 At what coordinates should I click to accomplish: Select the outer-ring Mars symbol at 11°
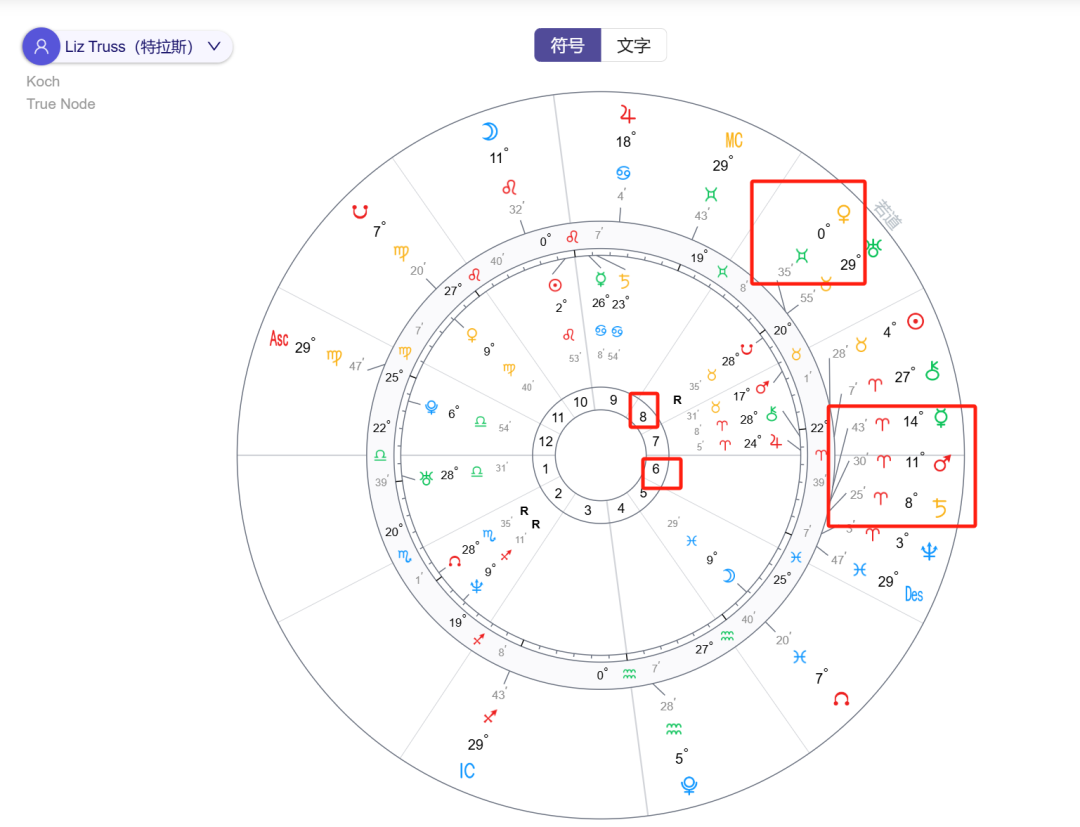coord(940,462)
